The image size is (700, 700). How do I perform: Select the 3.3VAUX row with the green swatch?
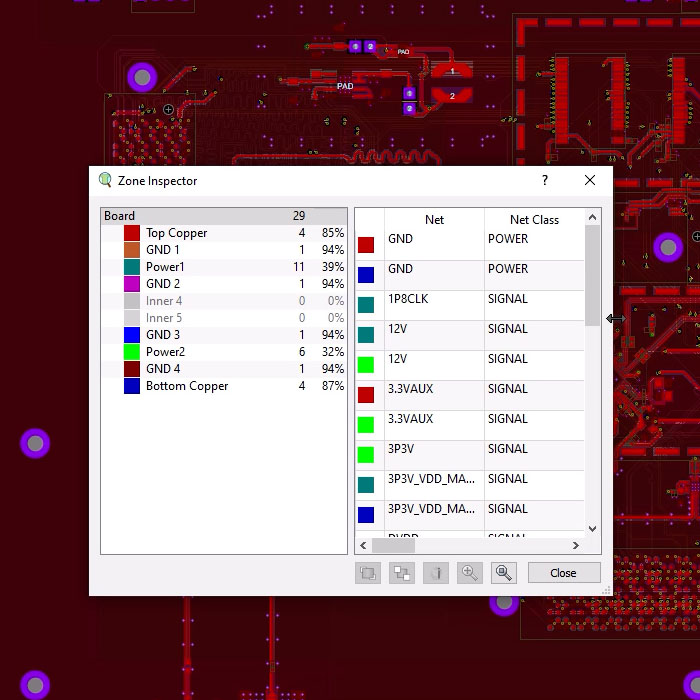point(470,425)
